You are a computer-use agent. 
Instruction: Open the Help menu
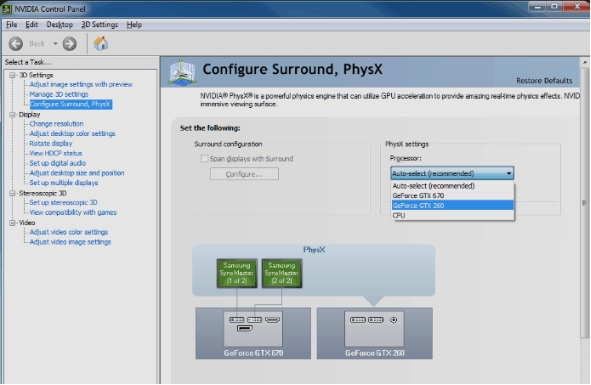(134, 25)
